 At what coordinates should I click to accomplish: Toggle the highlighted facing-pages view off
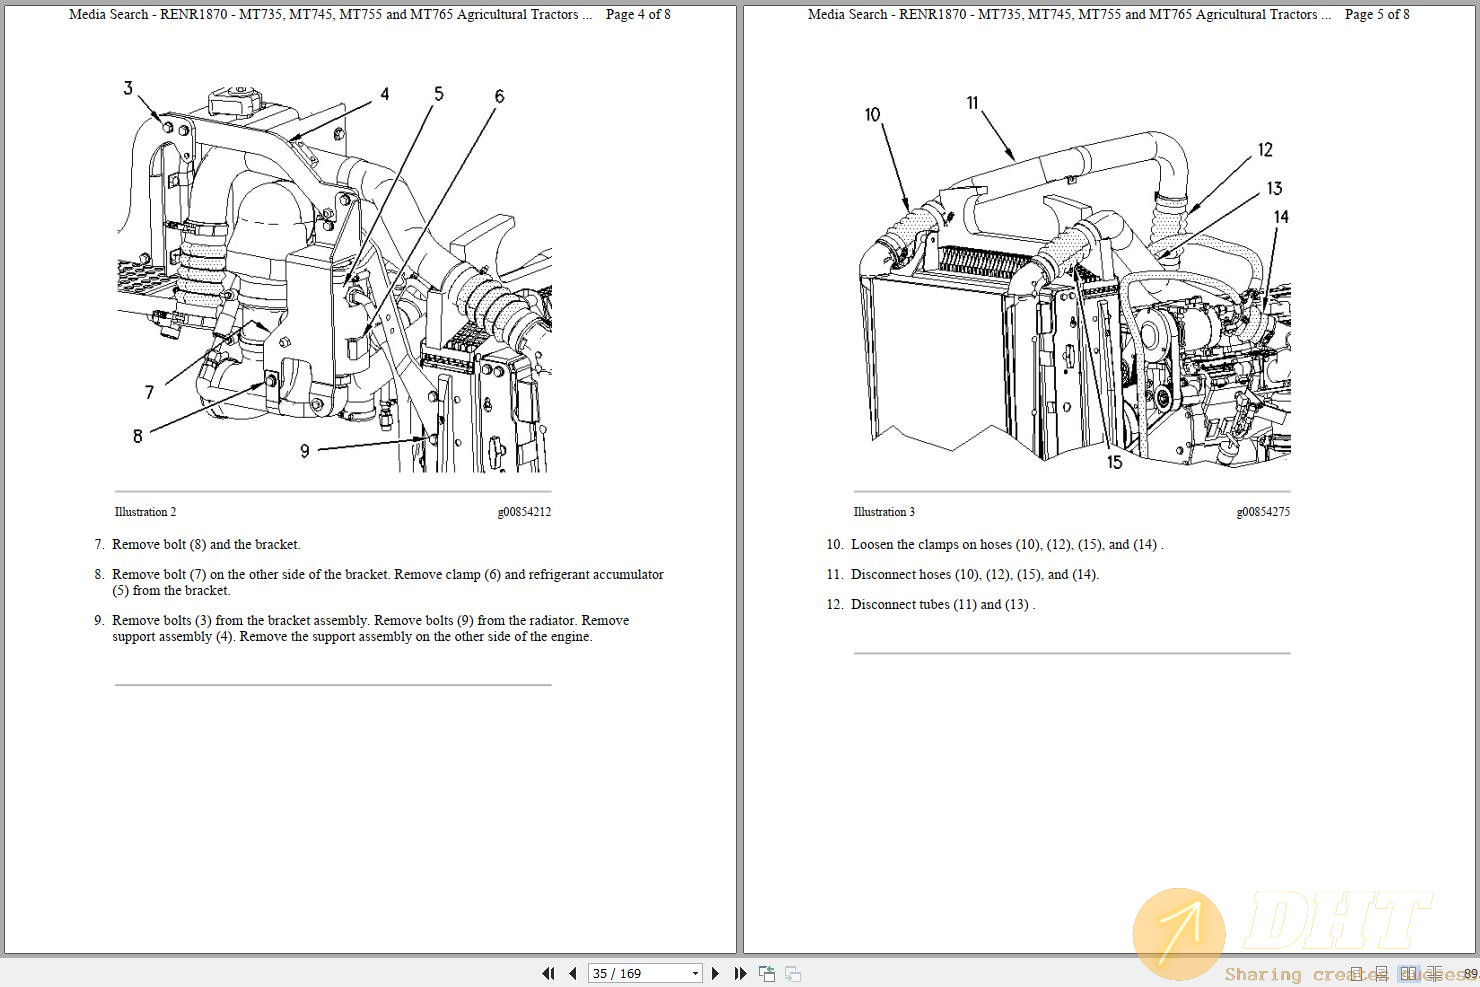pos(1408,973)
